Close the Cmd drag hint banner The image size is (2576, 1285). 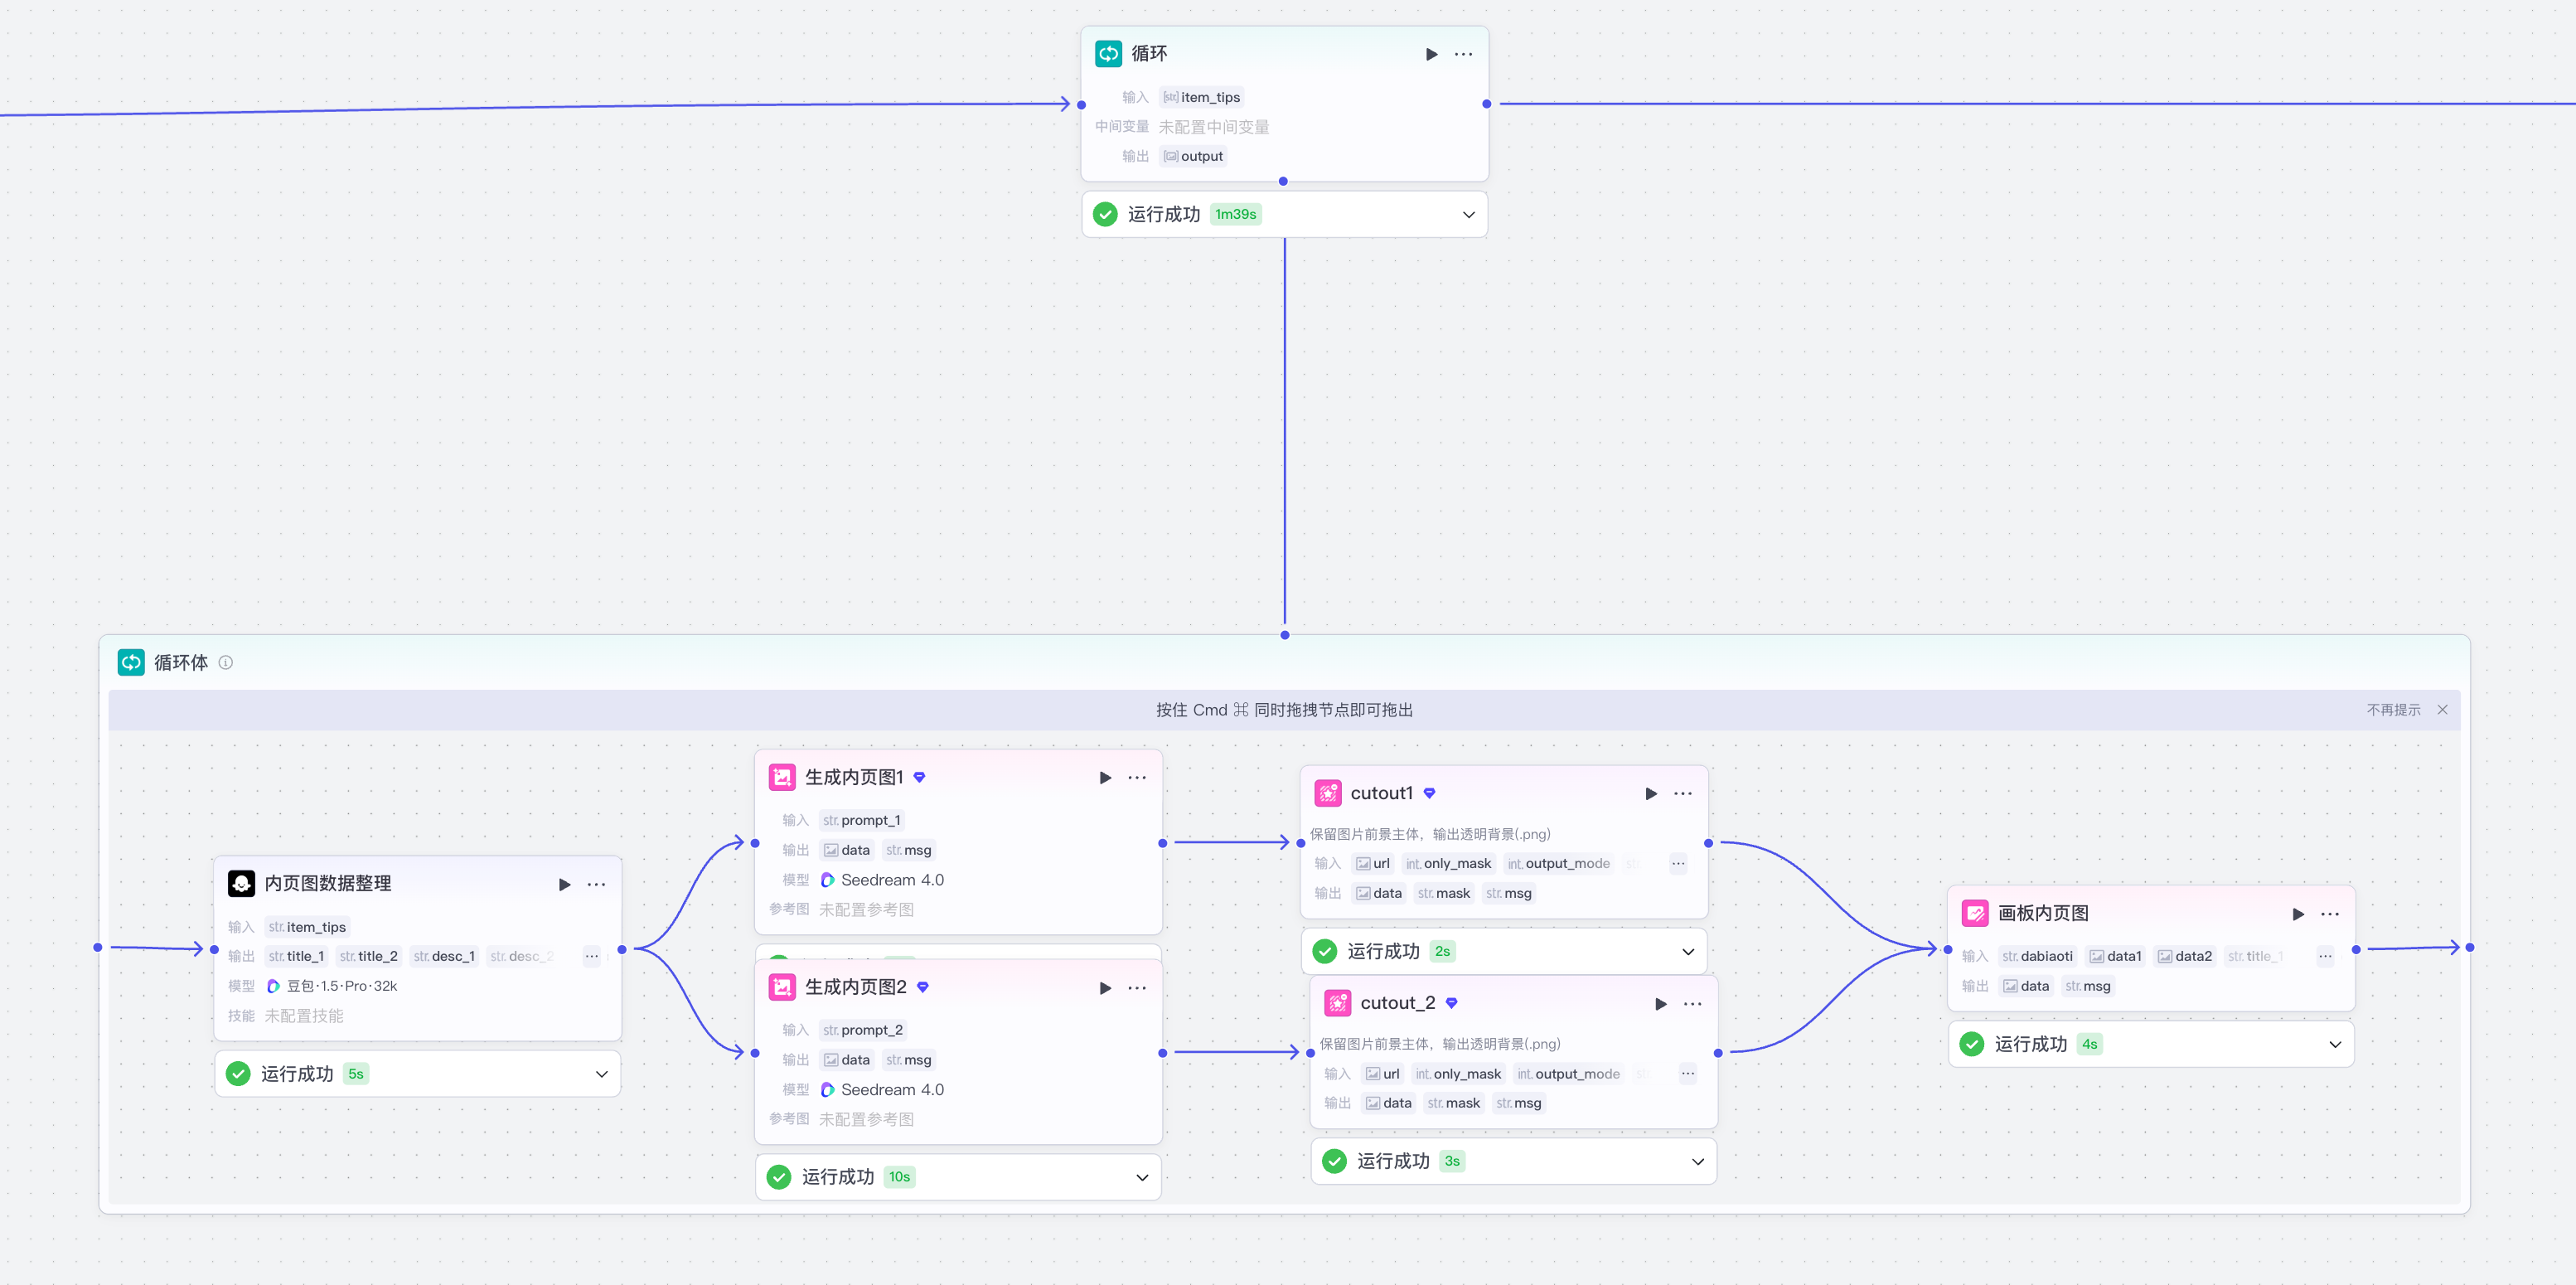coord(2442,710)
